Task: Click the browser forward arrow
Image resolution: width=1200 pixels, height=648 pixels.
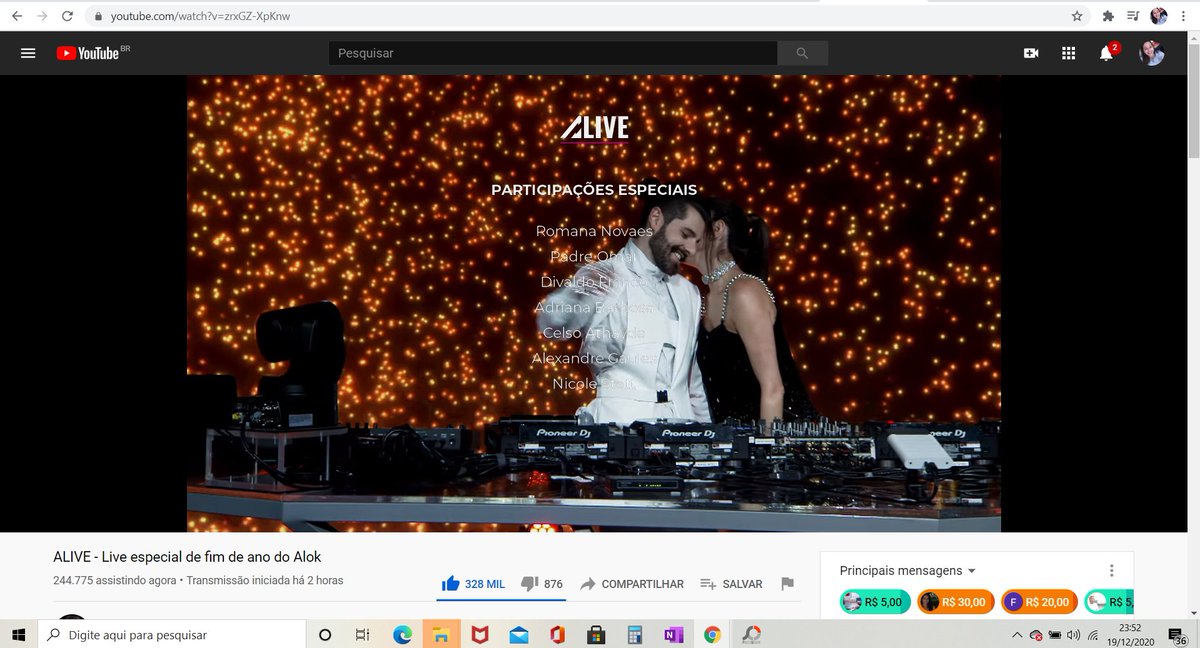Action: pyautogui.click(x=42, y=16)
